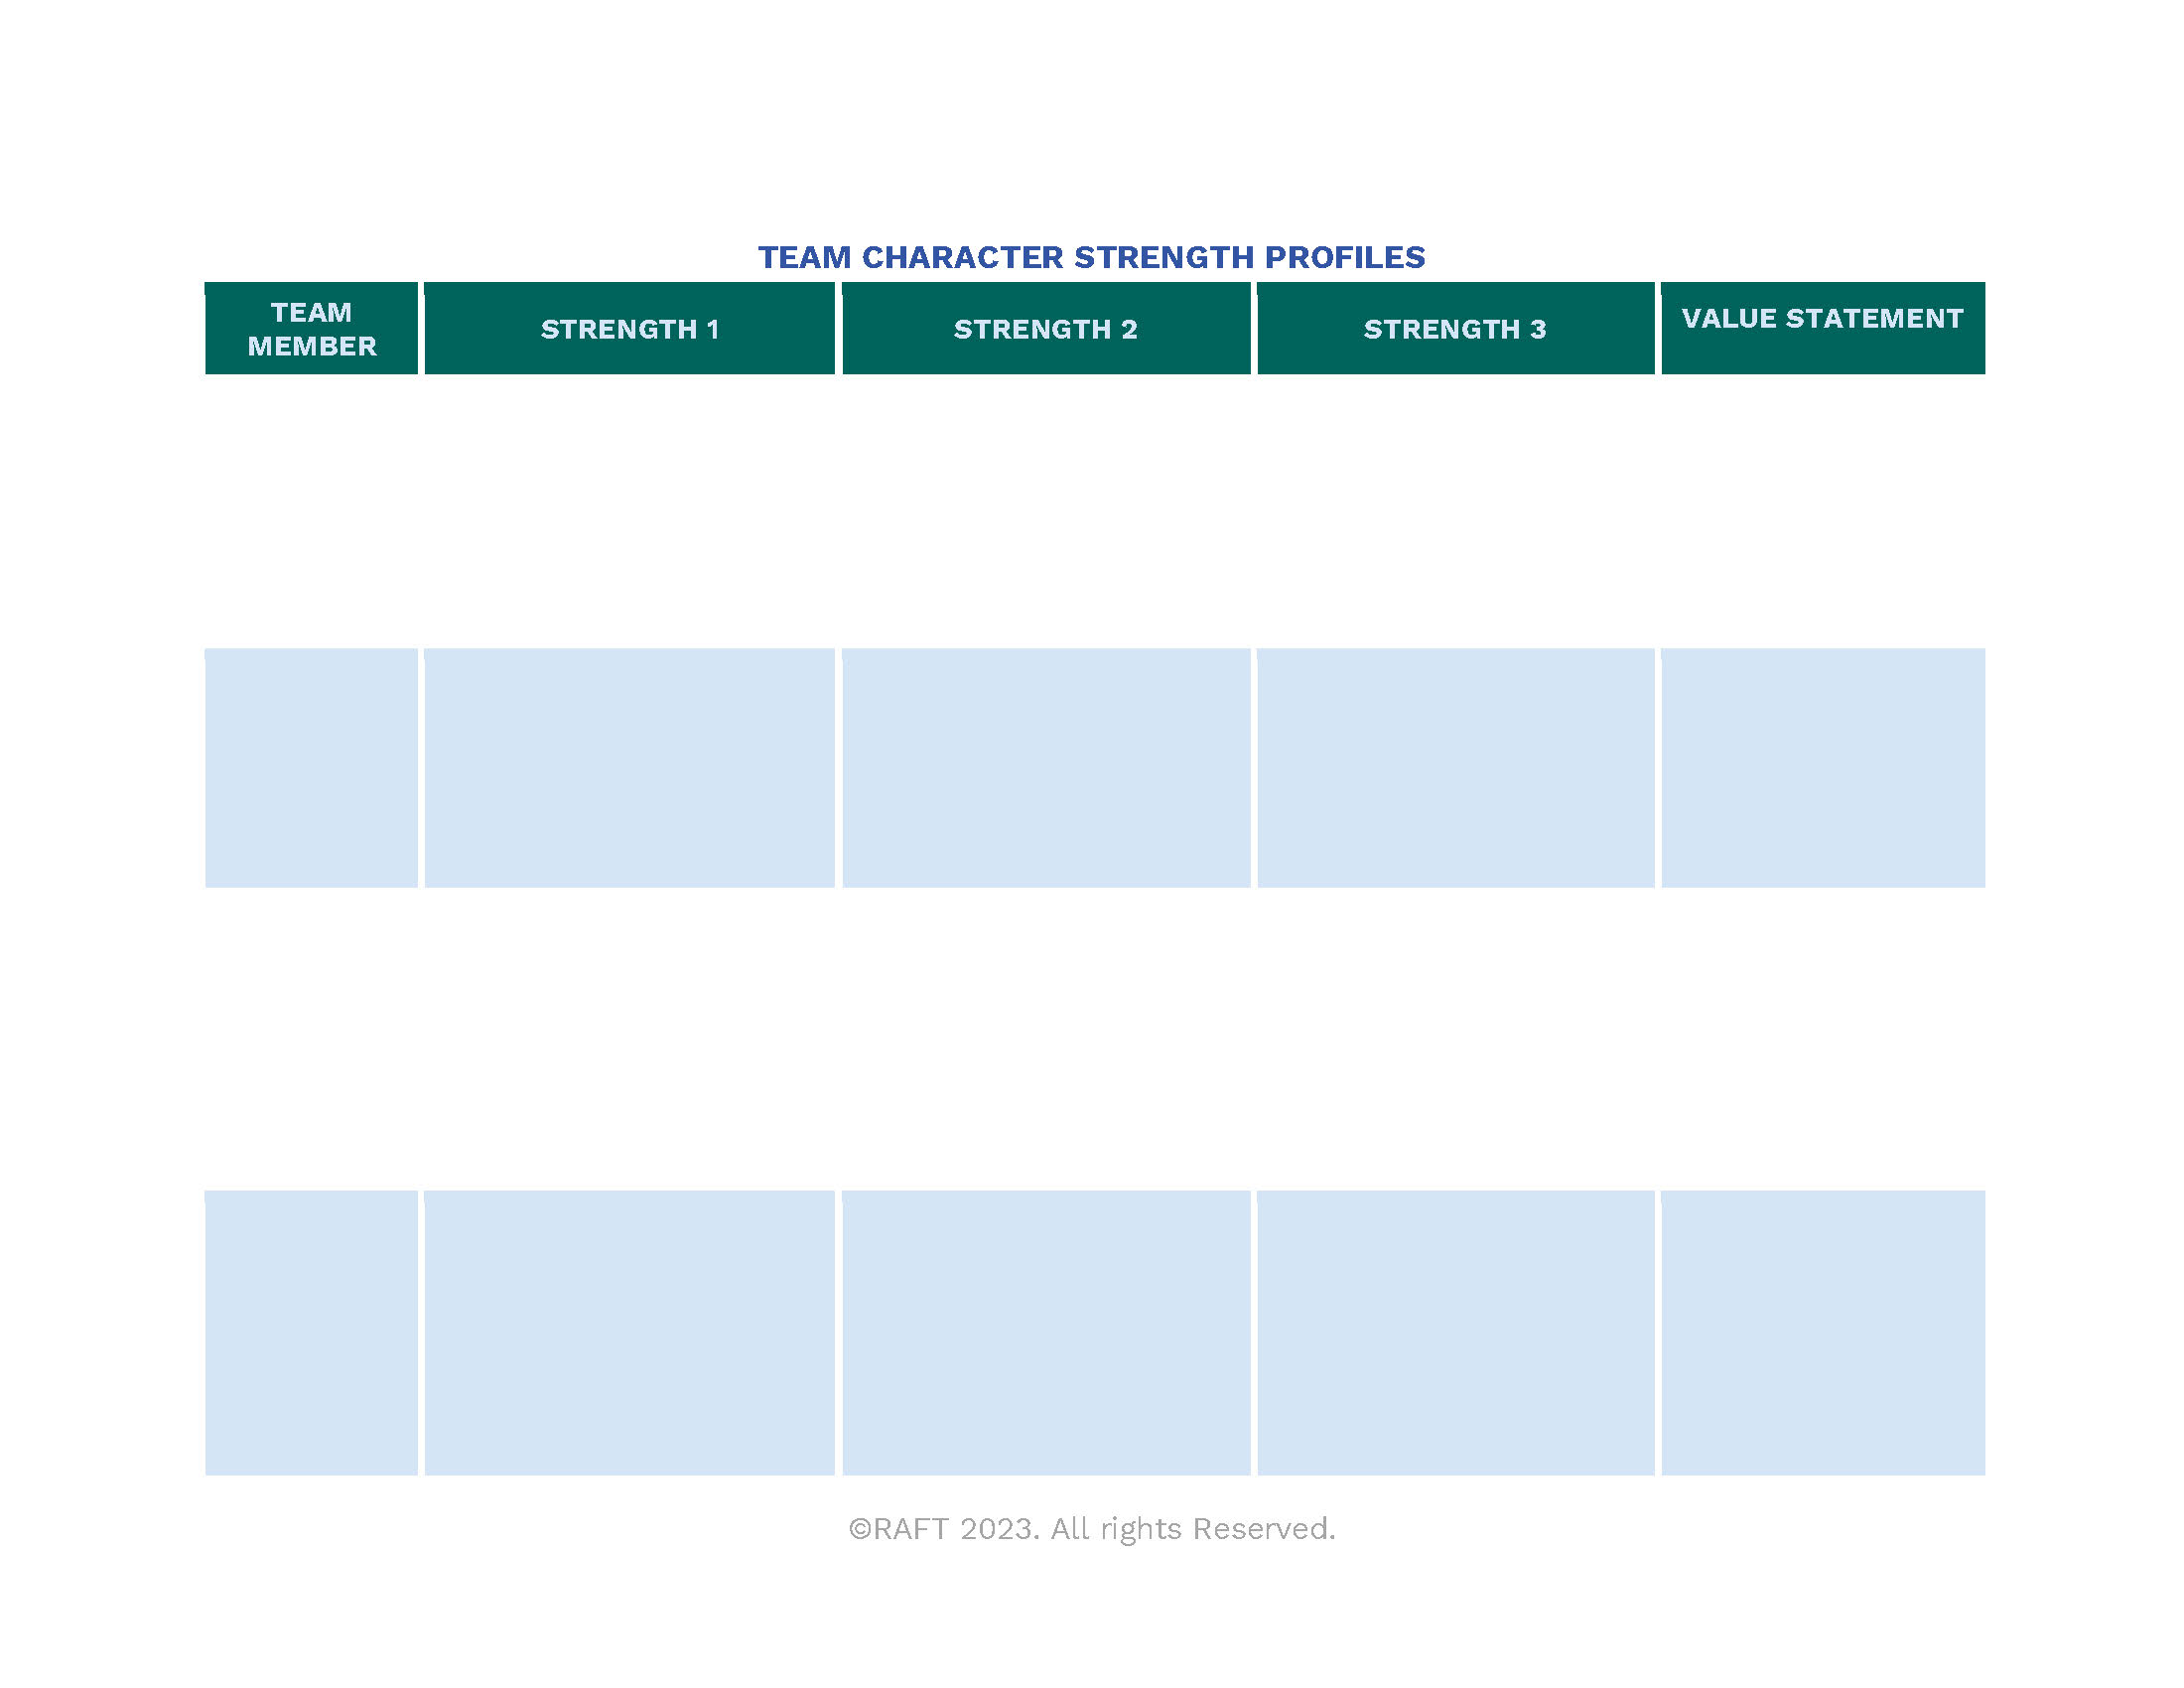The width and height of the screenshot is (2184, 1688).
Task: Select the STRENGTH 2 column header
Action: click(x=1046, y=328)
